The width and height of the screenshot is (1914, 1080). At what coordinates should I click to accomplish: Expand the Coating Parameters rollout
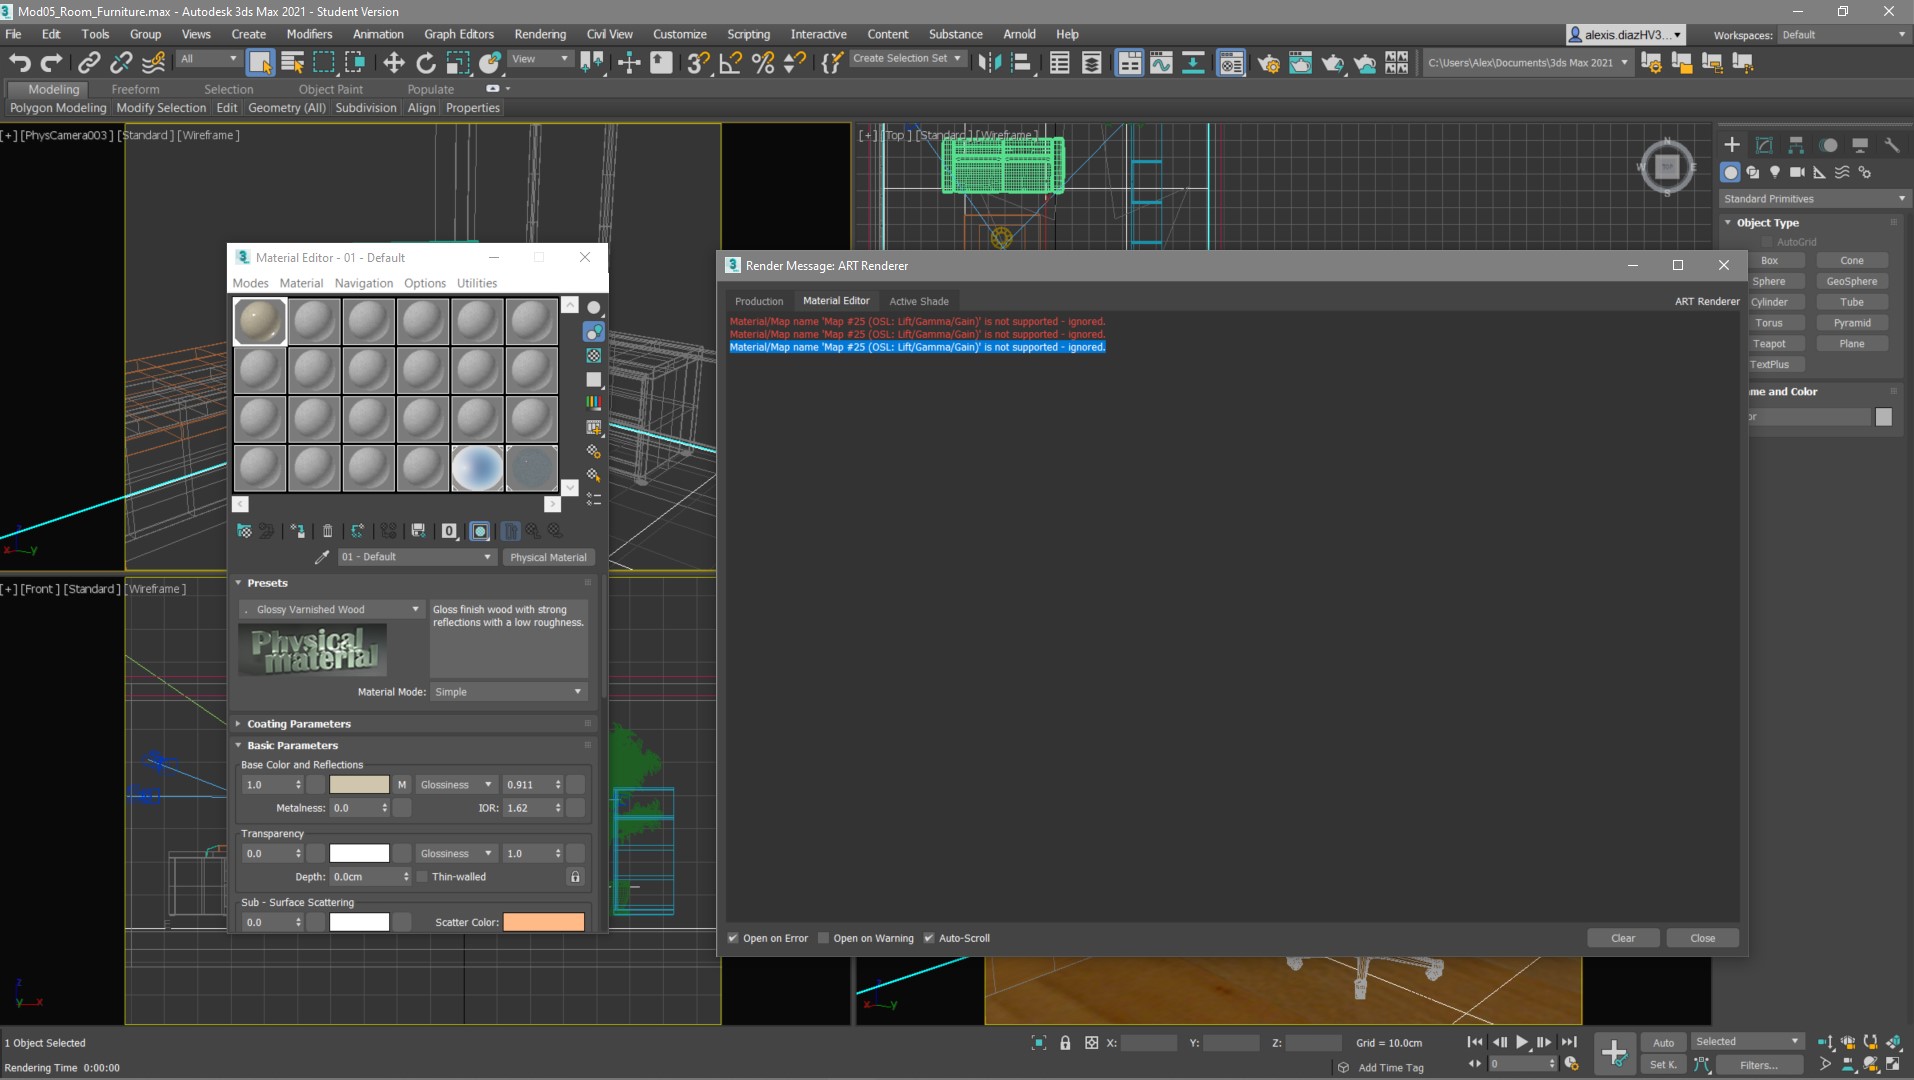(298, 724)
